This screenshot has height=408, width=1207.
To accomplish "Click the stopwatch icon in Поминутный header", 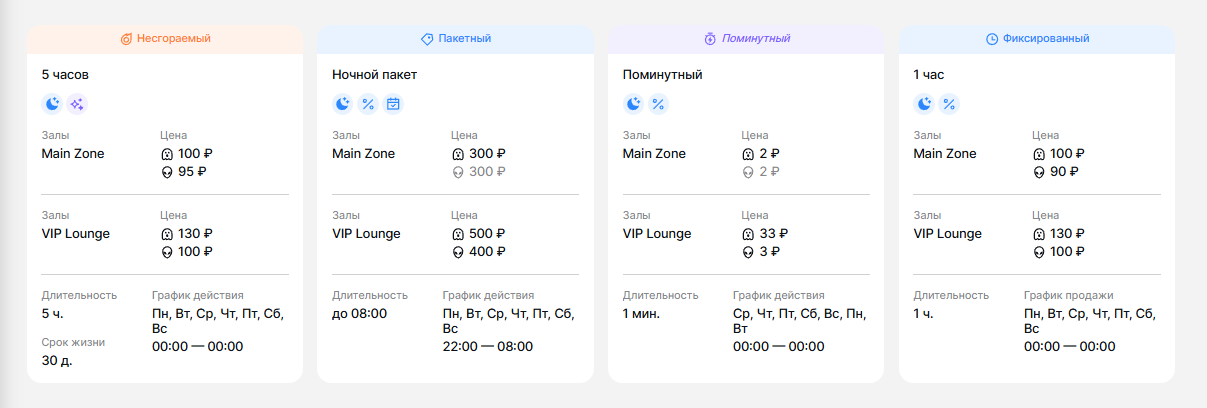I will pos(710,39).
